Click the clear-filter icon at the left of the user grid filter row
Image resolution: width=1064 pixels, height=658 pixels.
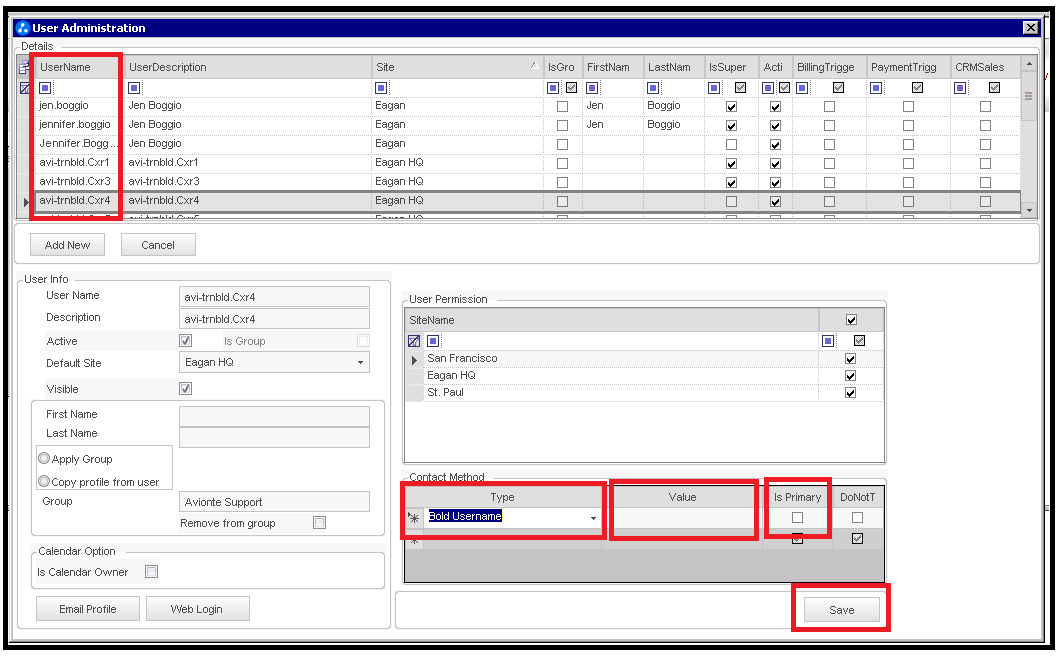click(24, 88)
